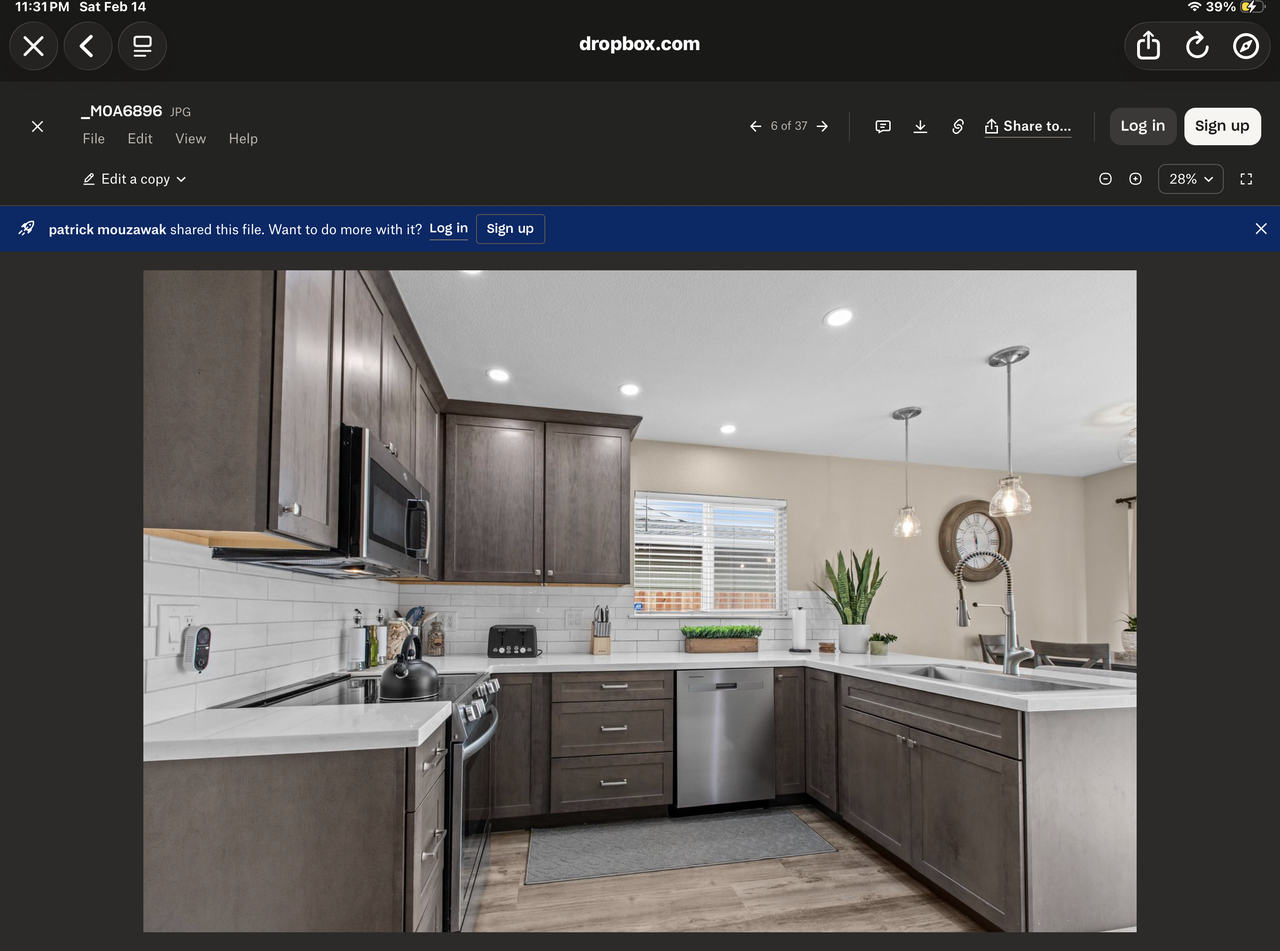Expand the 28% zoom level dropdown
The width and height of the screenshot is (1280, 951).
(1190, 179)
